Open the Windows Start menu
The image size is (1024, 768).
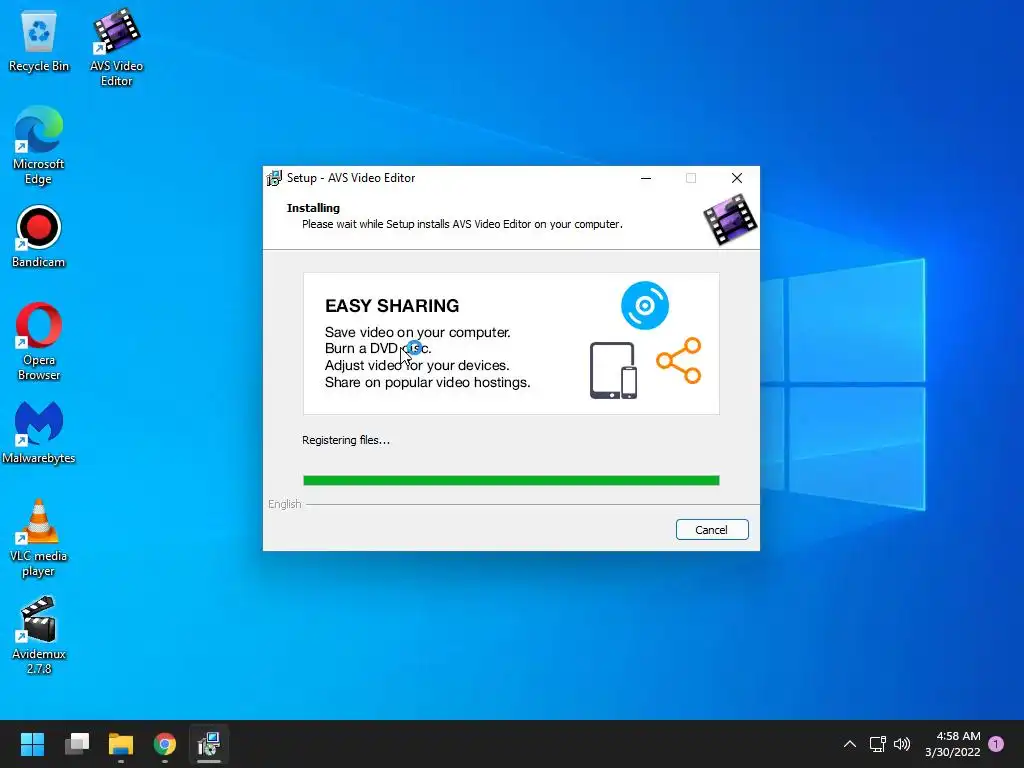tap(32, 744)
